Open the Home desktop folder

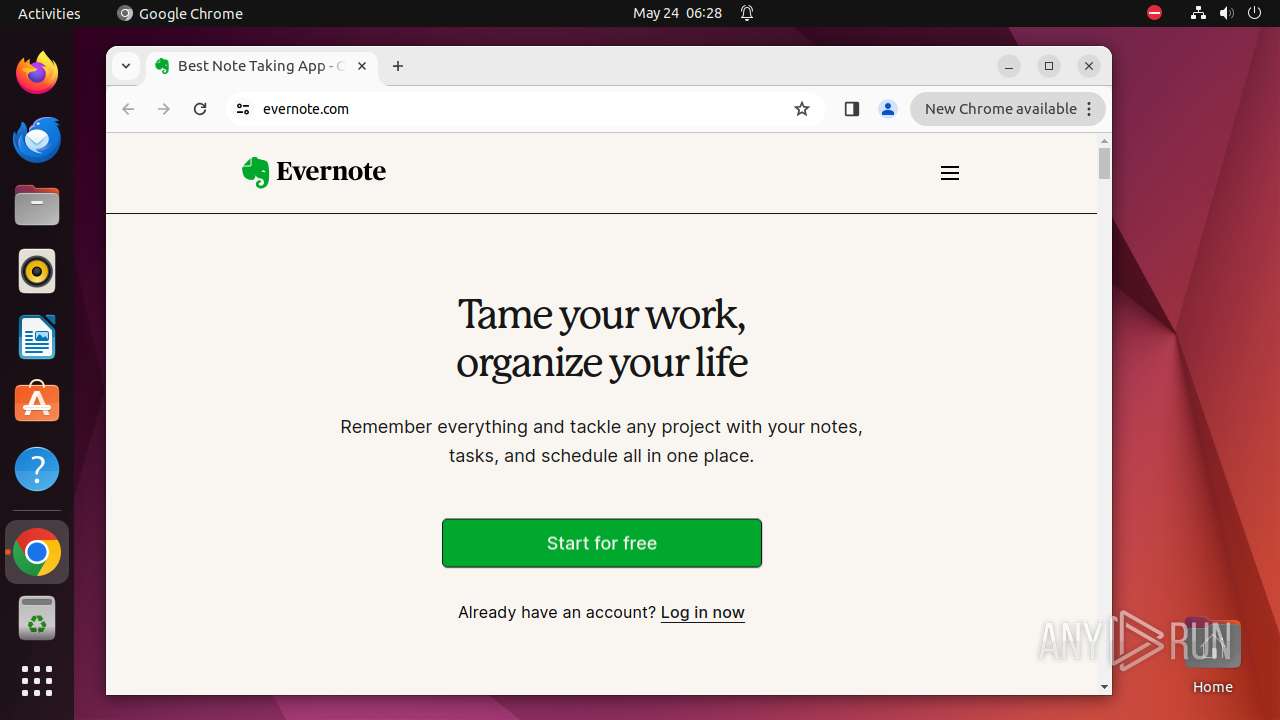click(x=1212, y=655)
